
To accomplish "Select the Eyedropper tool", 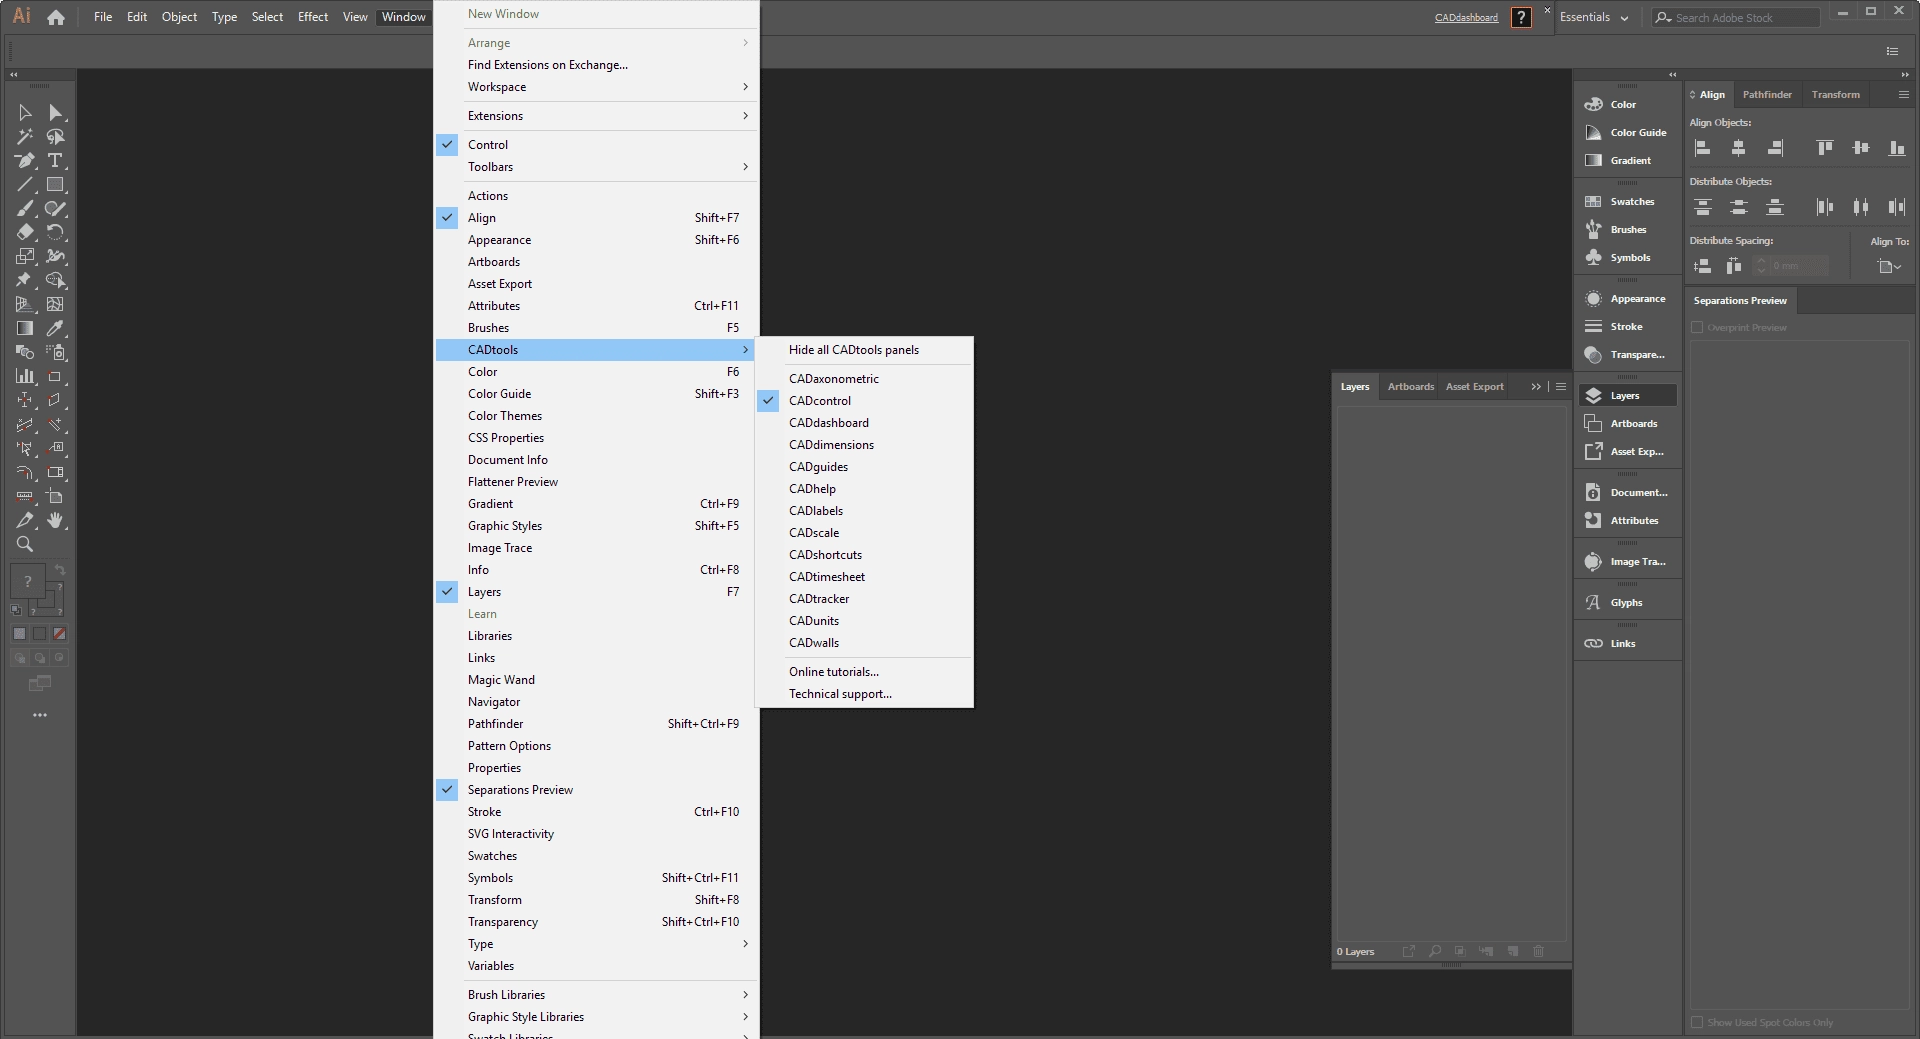I will click(x=57, y=328).
